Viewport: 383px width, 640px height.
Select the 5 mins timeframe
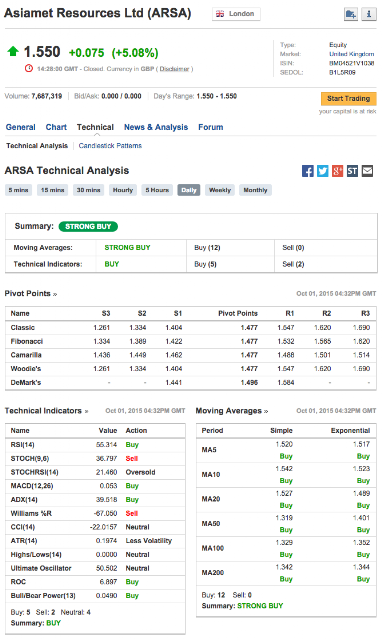pyautogui.click(x=18, y=190)
